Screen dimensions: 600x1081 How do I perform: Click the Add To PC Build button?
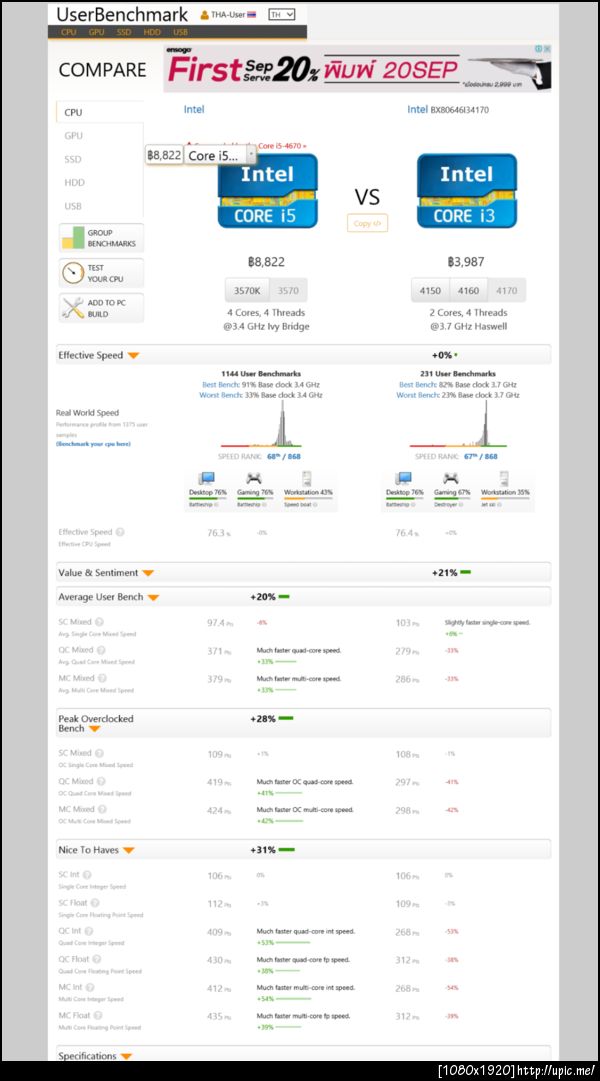coord(101,308)
